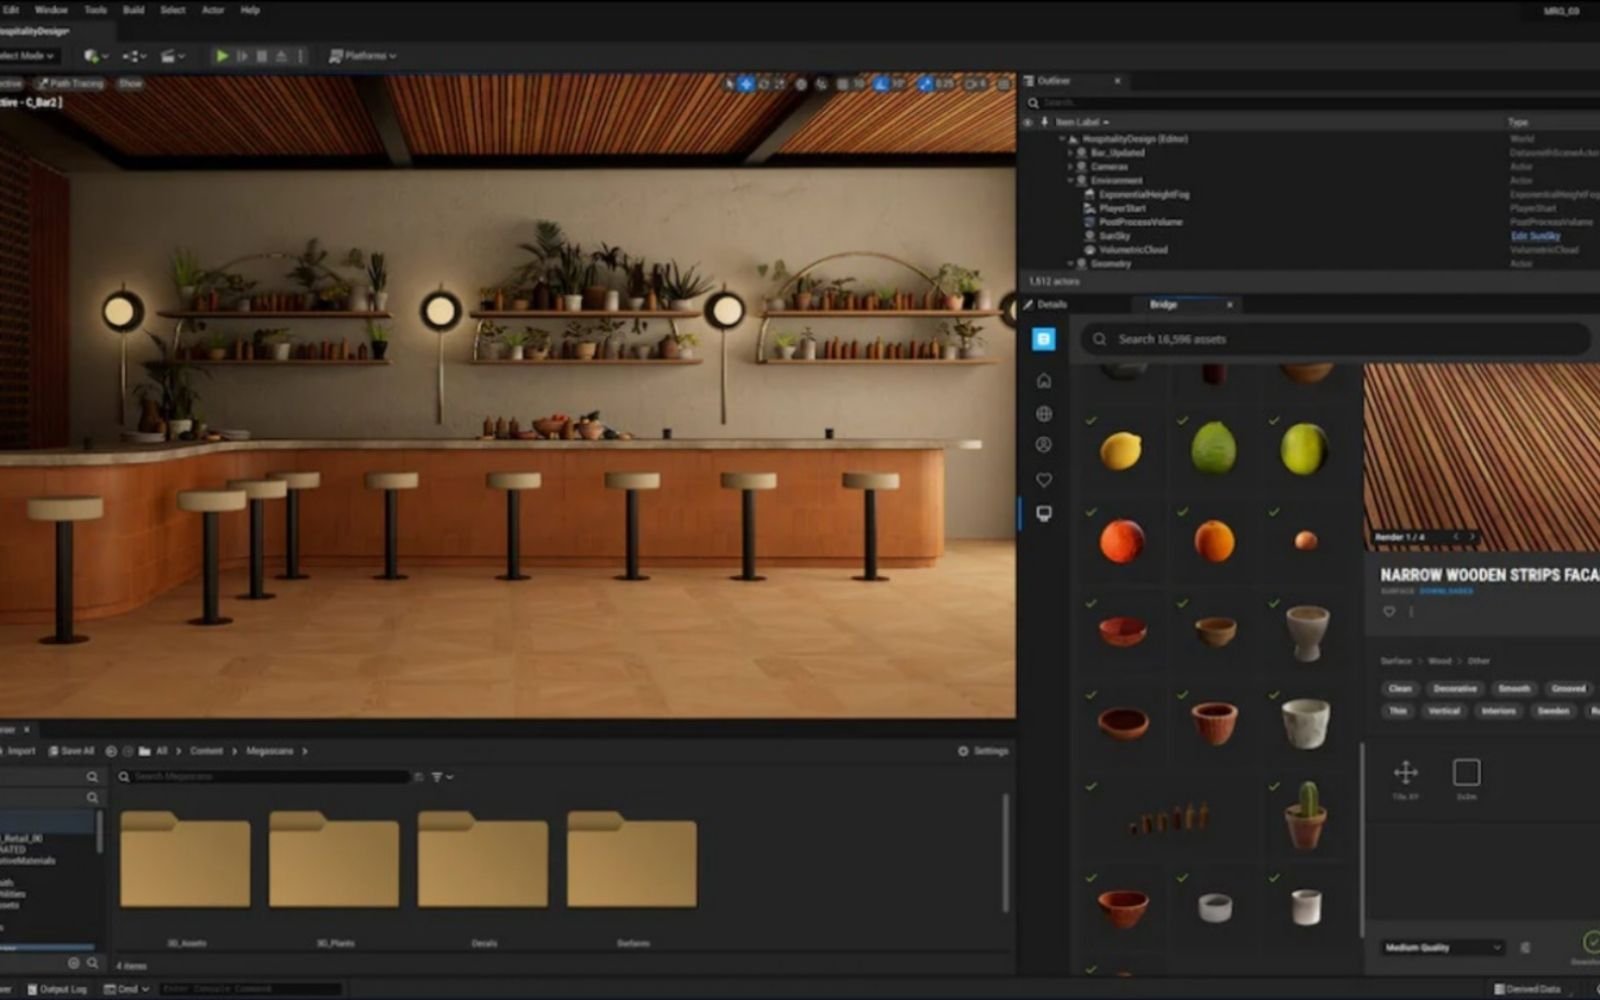Switch to the Details tab
This screenshot has width=1600, height=1000.
tap(1051, 304)
